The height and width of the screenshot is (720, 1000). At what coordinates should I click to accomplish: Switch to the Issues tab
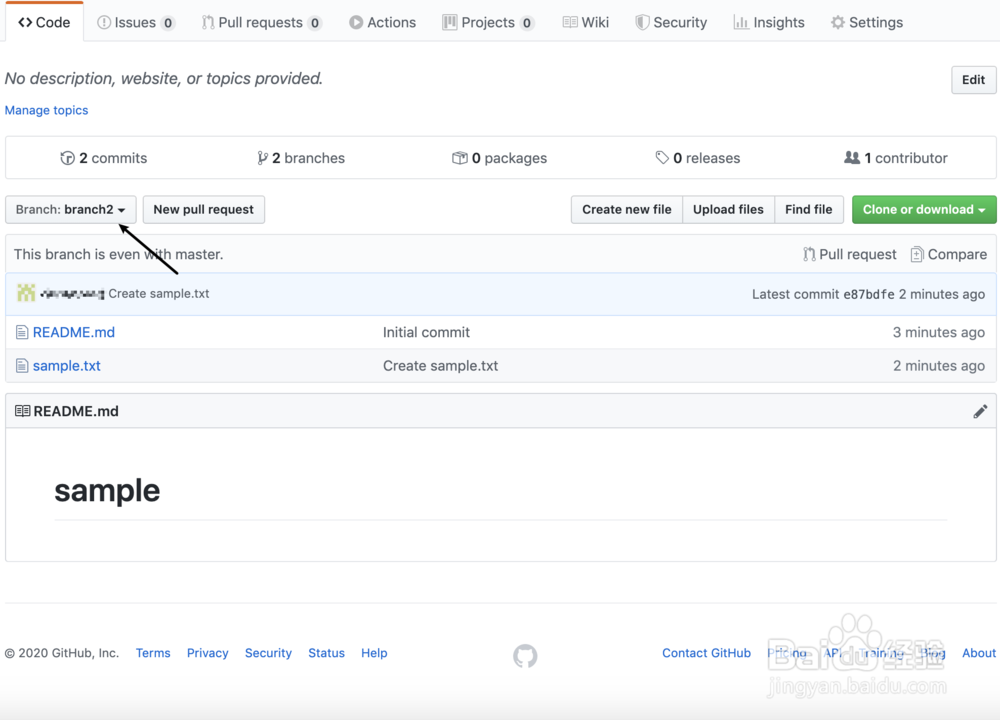136,22
